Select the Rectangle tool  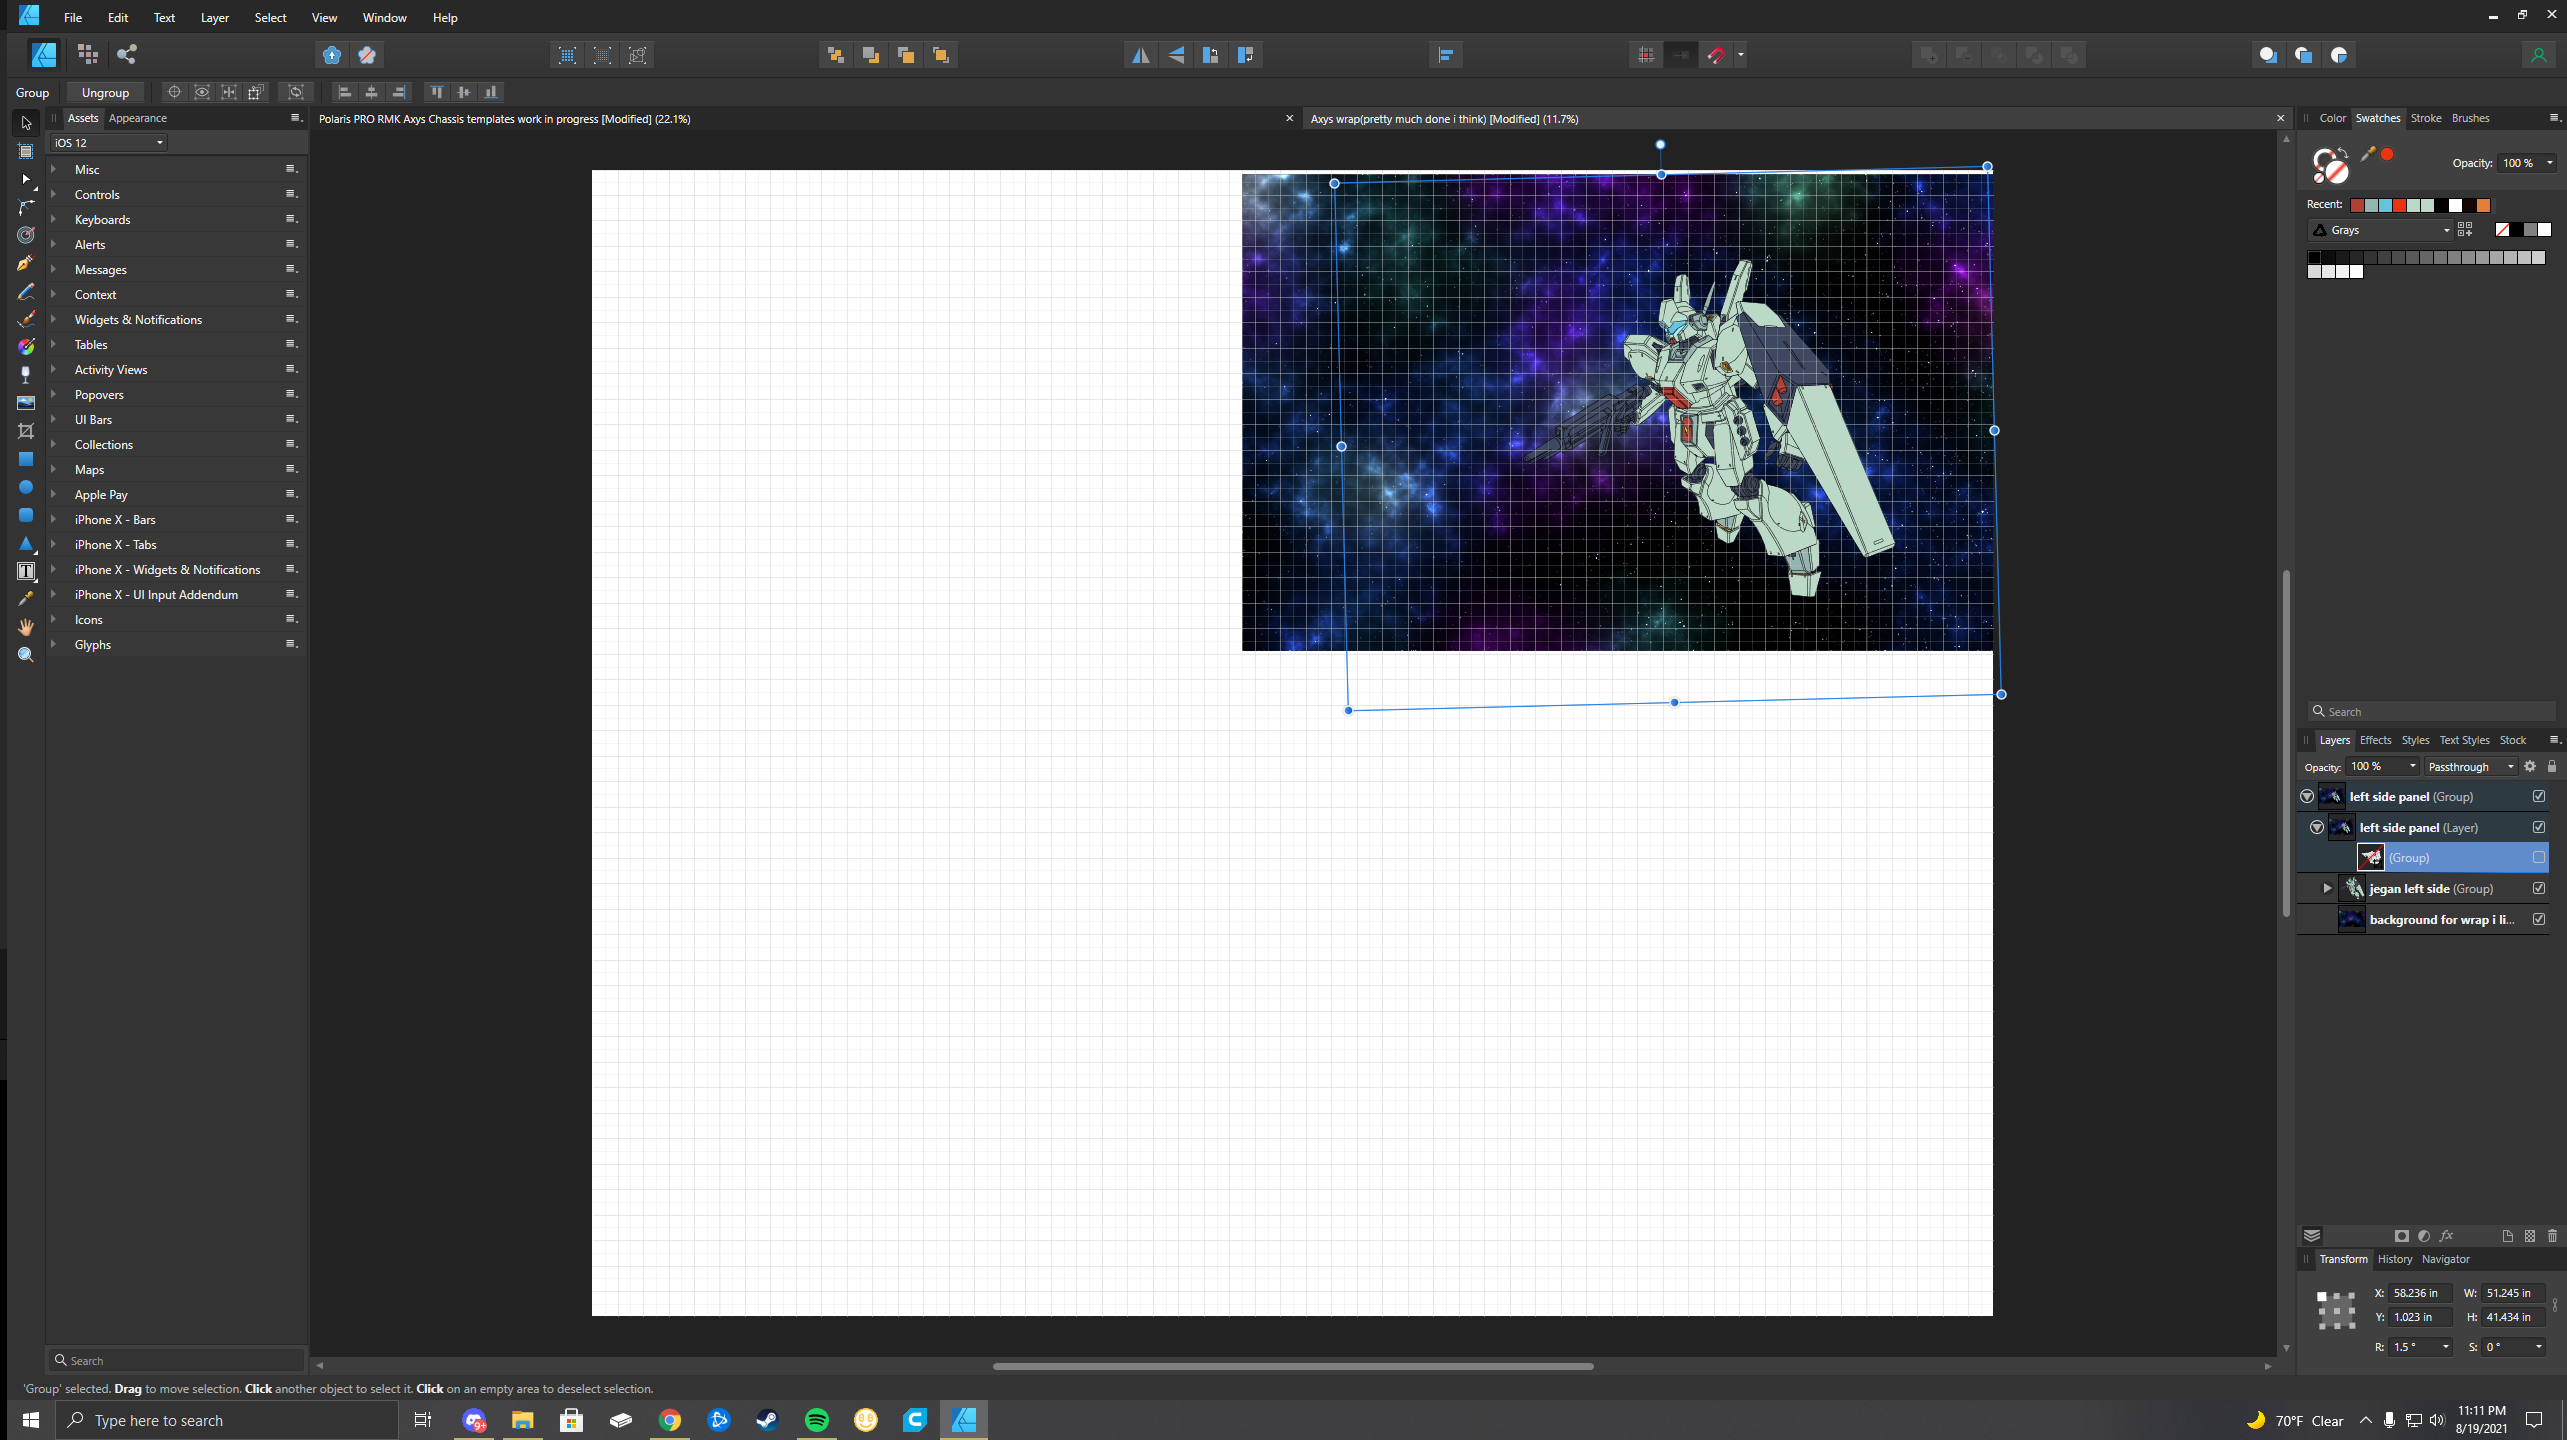[26, 459]
